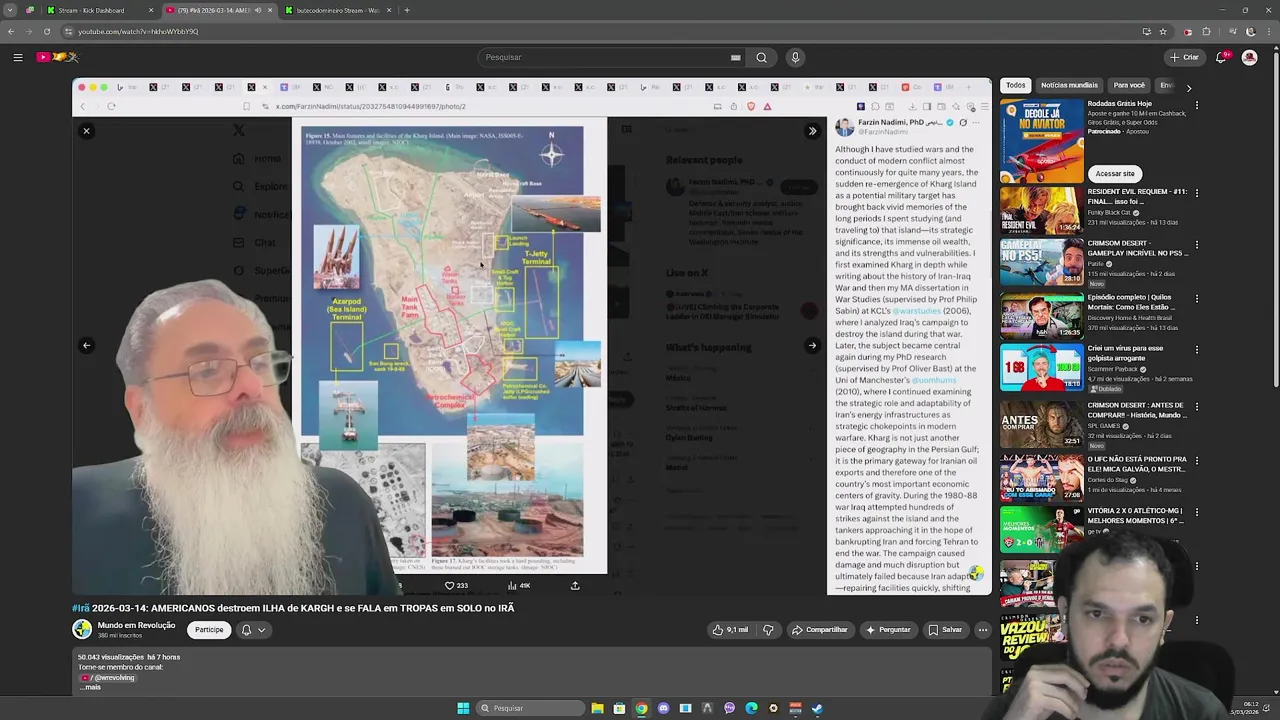Open the YouTube hamburger guide menu

[18, 57]
